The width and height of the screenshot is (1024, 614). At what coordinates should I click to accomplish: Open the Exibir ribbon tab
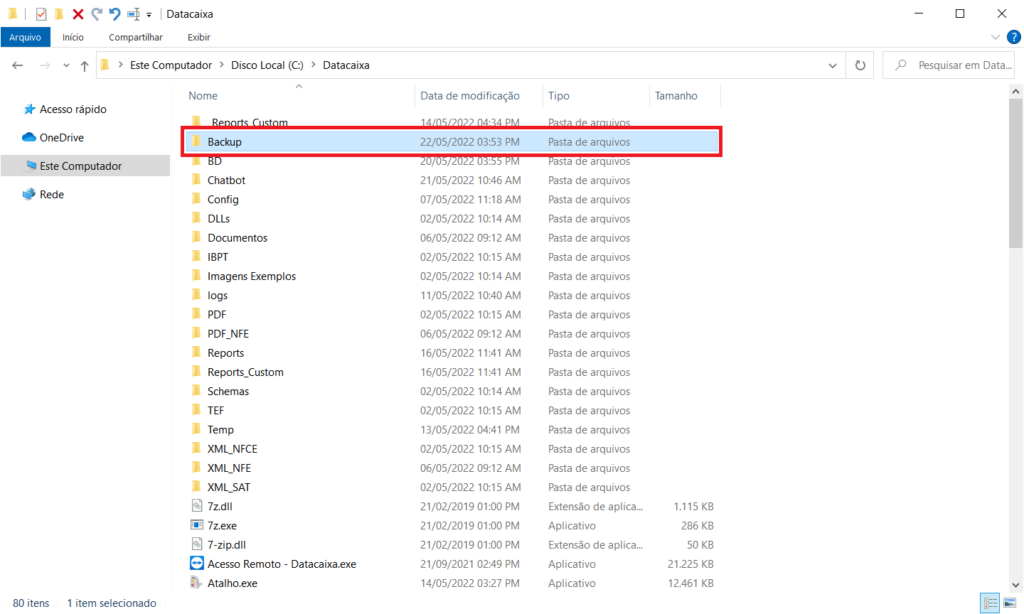click(198, 37)
